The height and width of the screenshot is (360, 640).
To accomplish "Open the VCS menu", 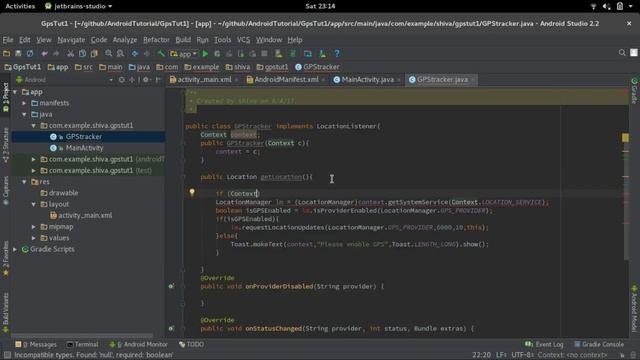I will pyautogui.click(x=243, y=40).
